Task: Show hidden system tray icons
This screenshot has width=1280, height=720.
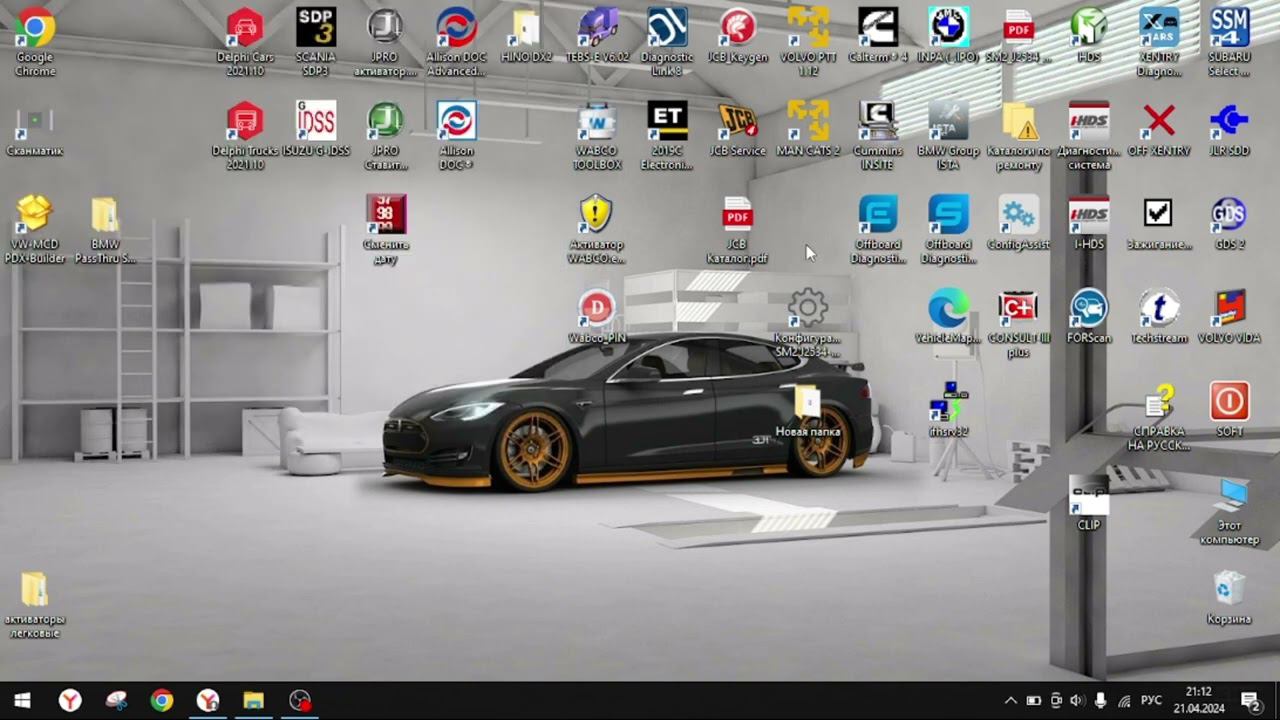Action: point(1010,701)
